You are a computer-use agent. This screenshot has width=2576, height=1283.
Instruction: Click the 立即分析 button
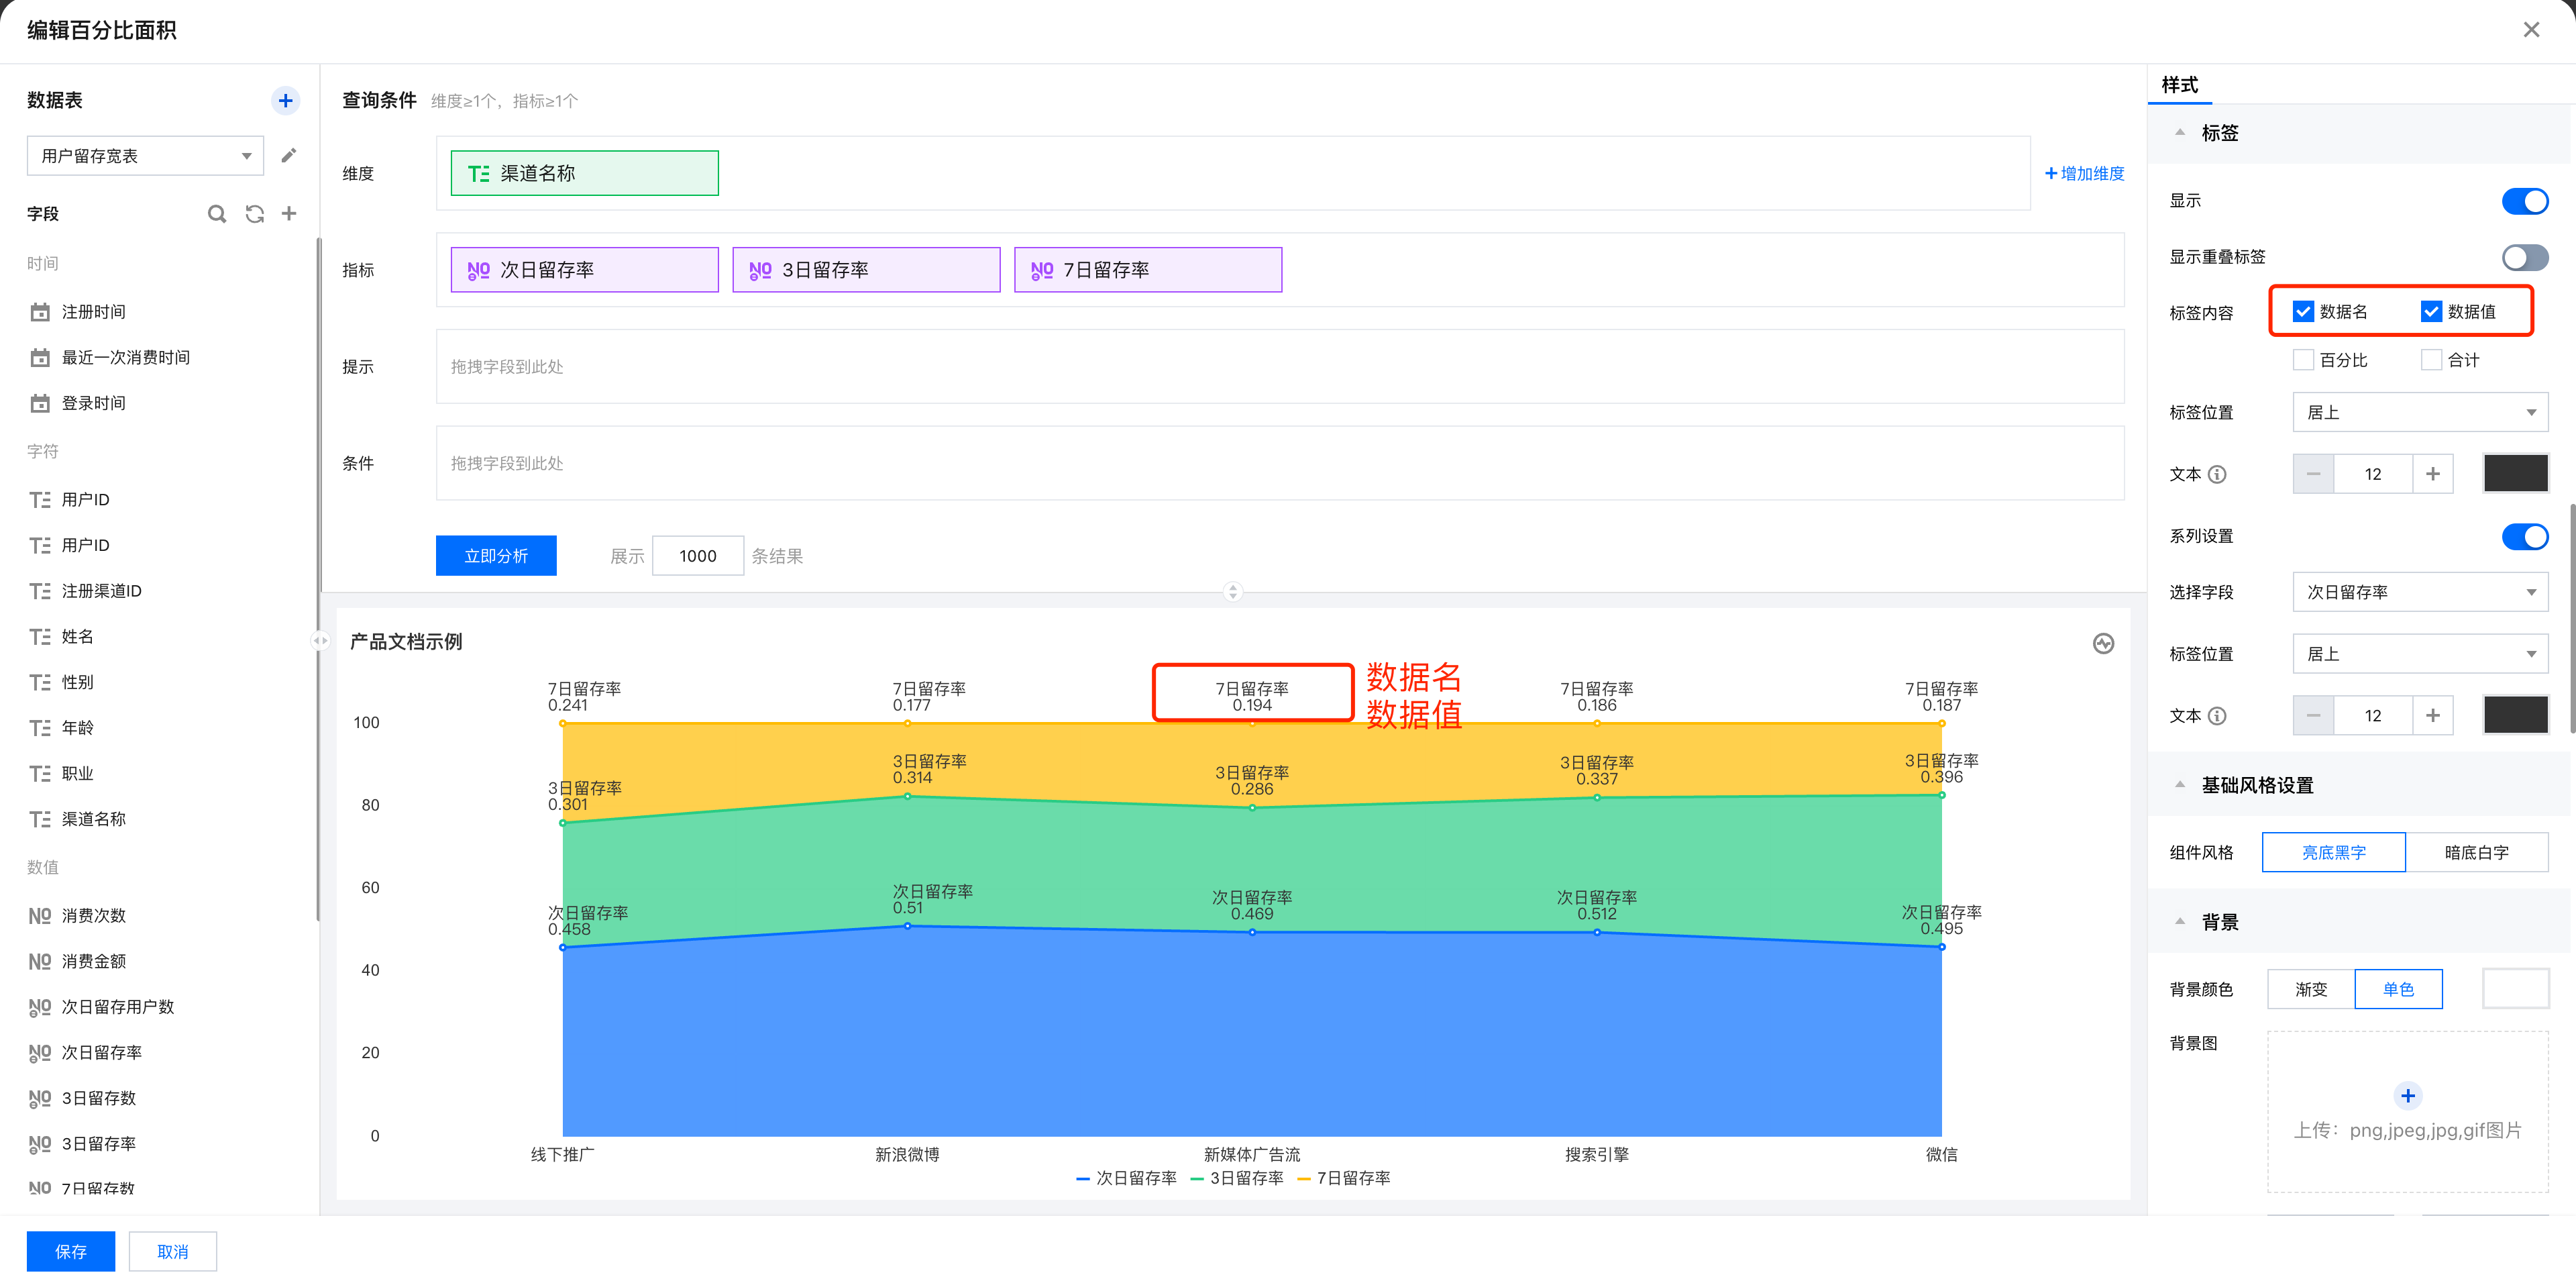point(496,556)
